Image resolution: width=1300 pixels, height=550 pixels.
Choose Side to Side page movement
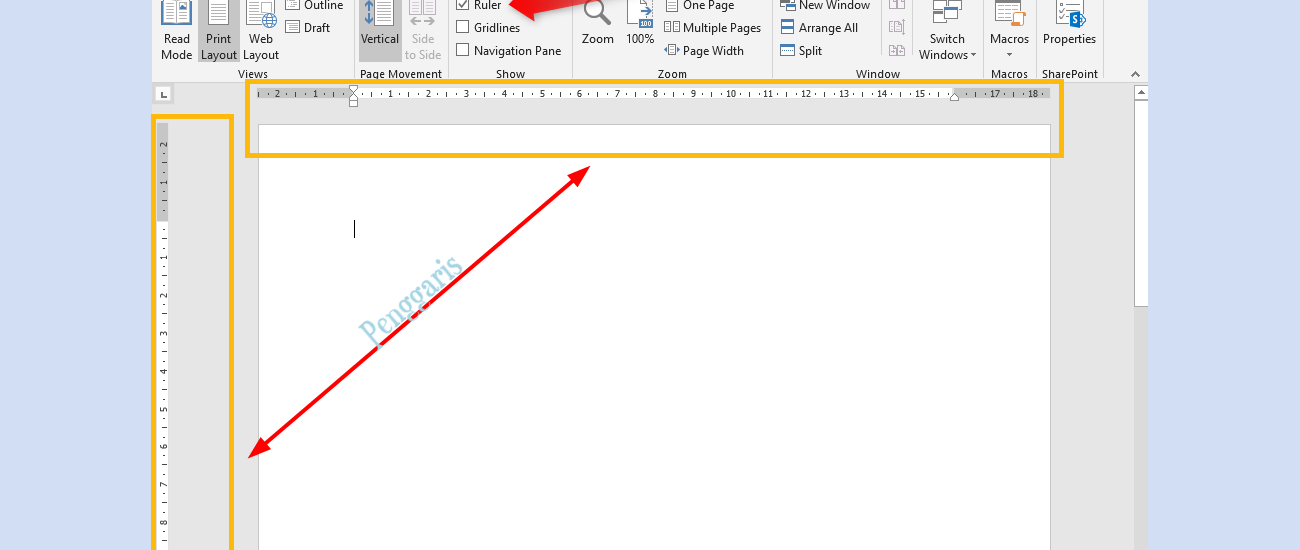pyautogui.click(x=423, y=31)
